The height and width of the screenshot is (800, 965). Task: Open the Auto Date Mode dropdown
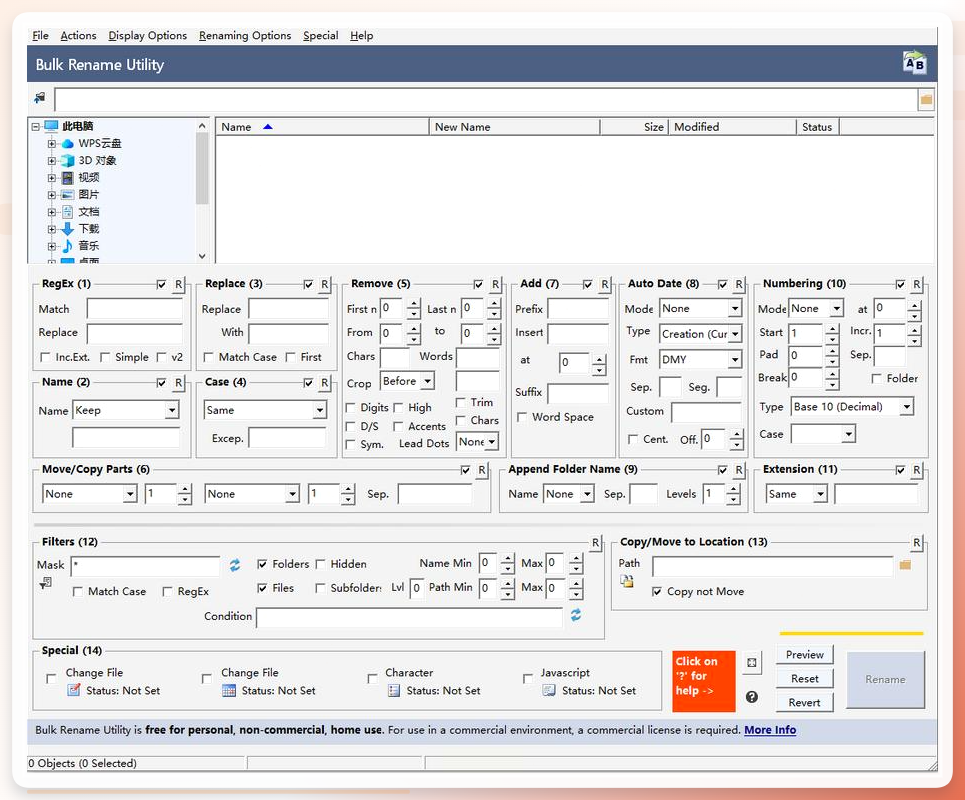(735, 308)
